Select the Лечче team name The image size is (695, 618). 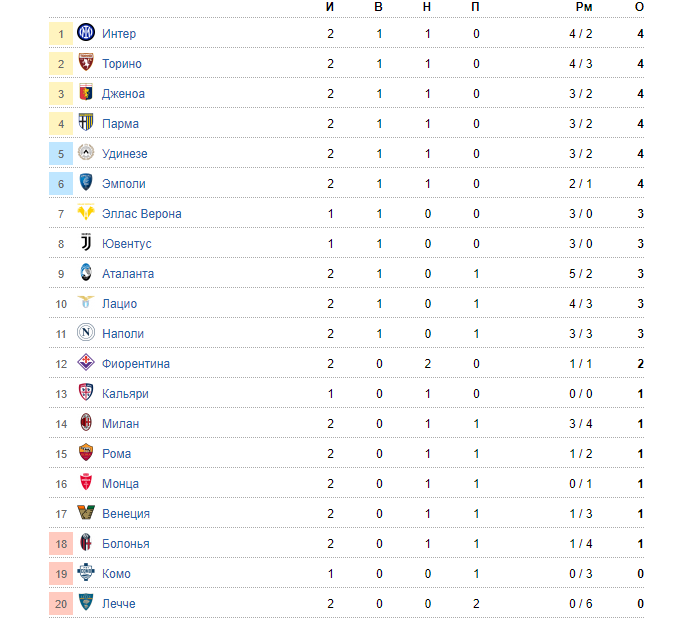(118, 604)
